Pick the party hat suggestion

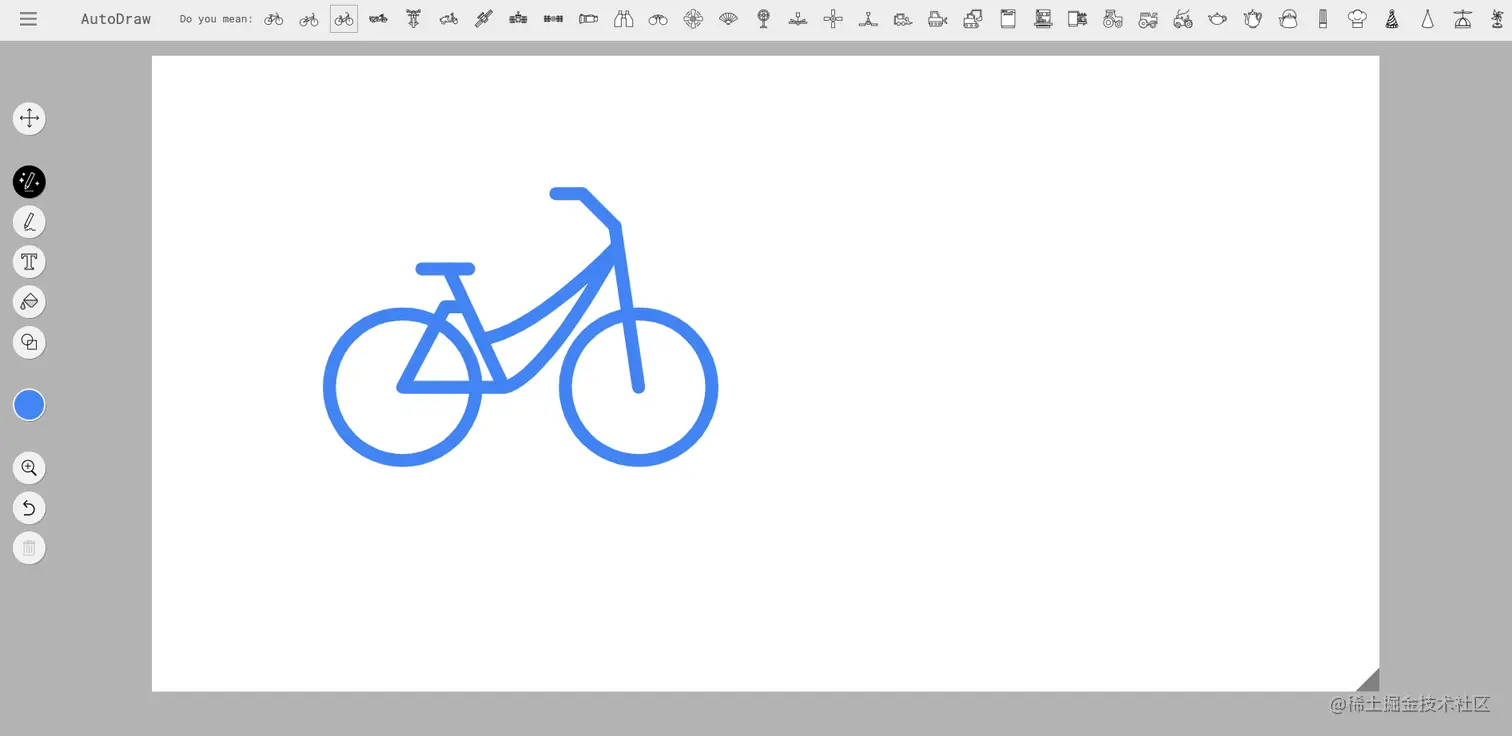1391,18
